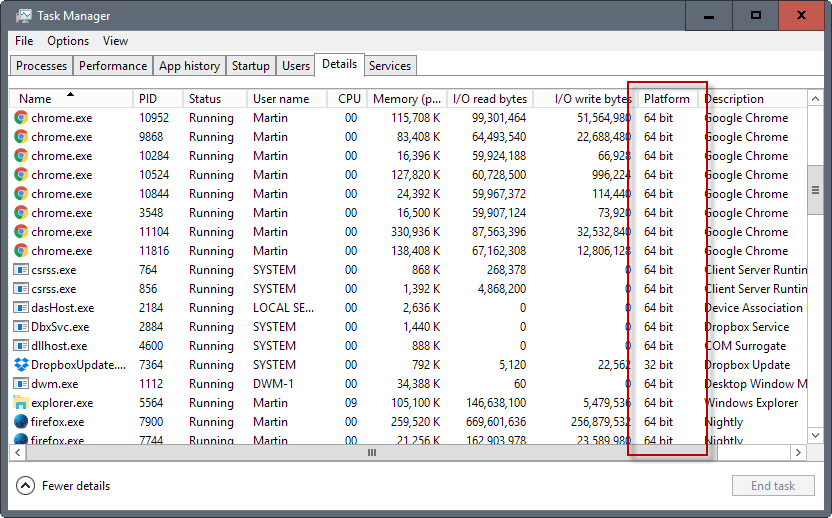Click the Chrome icon in the PID 10284 row
The image size is (832, 518).
(21, 156)
